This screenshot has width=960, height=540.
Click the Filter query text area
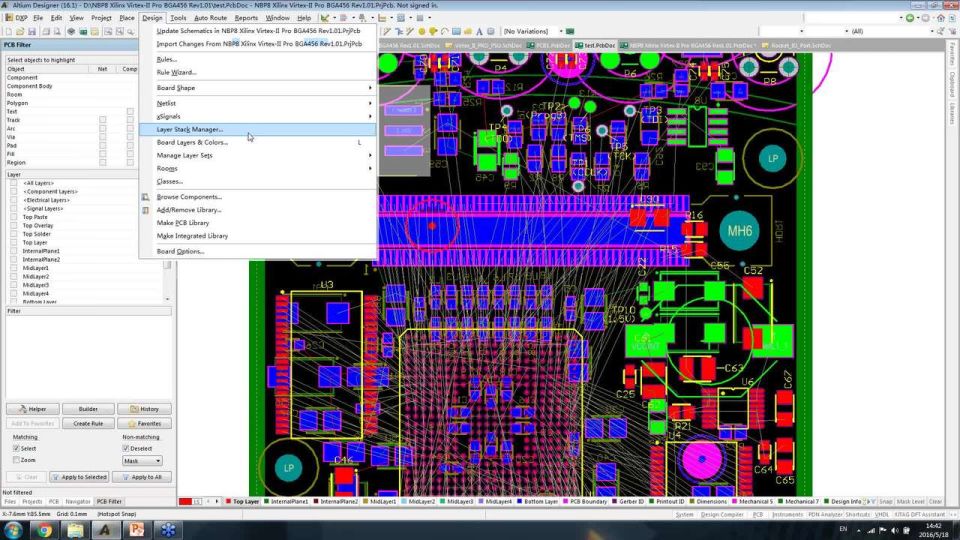(x=88, y=357)
